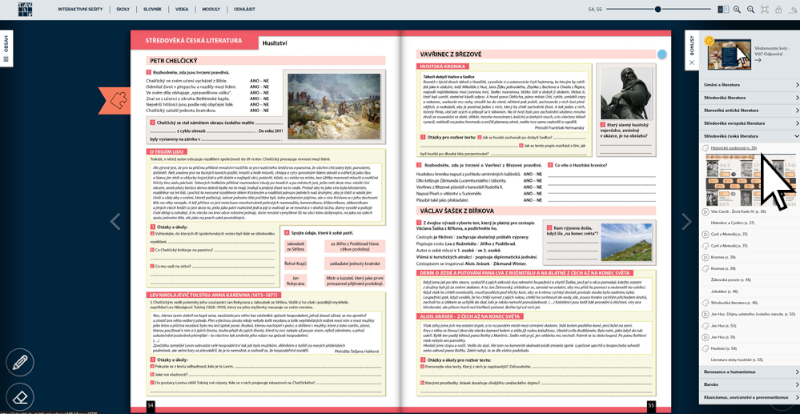Click the page navigation slider handle
This screenshot has width=800, height=414.
tap(658, 9)
